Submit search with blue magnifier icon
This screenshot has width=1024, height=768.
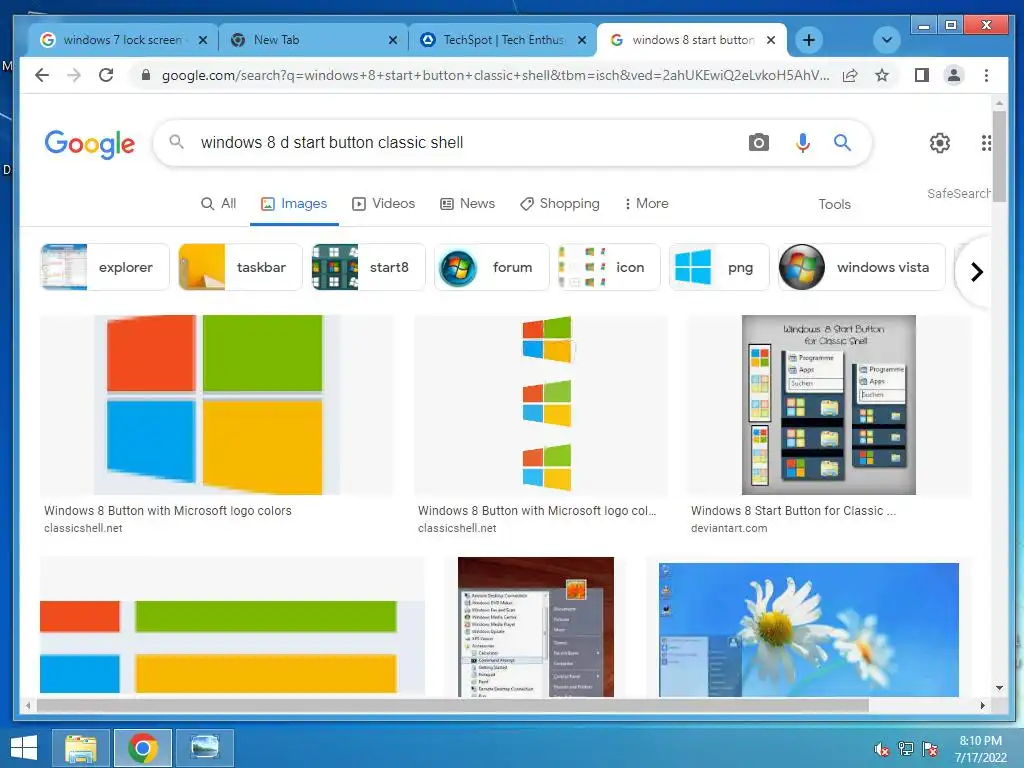coord(842,142)
